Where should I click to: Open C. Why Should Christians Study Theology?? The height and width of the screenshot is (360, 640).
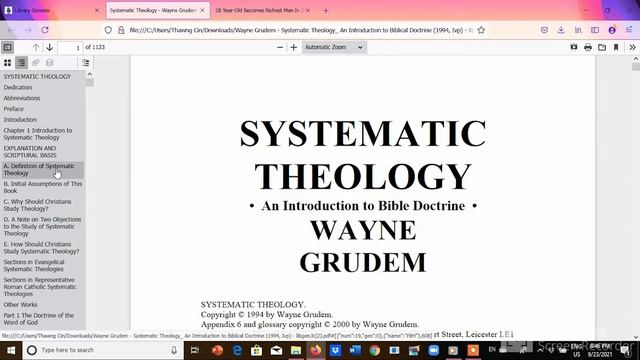tap(37, 205)
